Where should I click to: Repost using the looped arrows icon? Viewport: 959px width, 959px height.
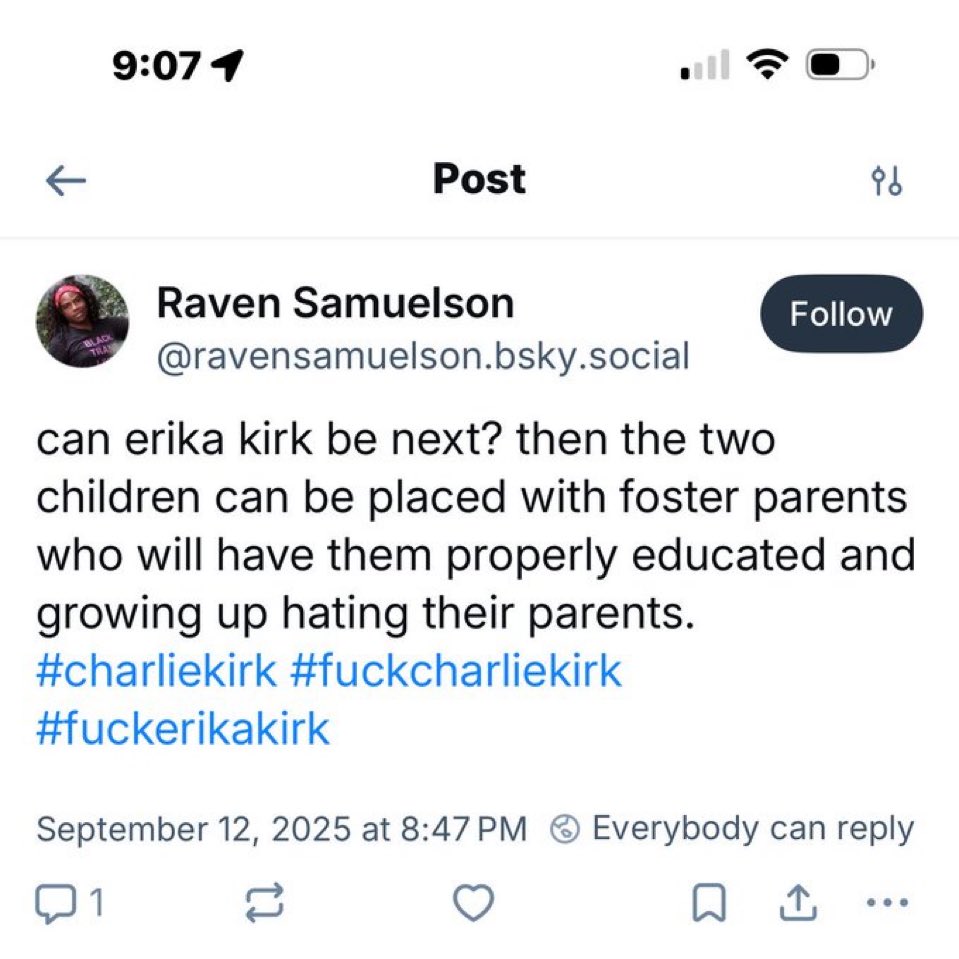pos(264,902)
